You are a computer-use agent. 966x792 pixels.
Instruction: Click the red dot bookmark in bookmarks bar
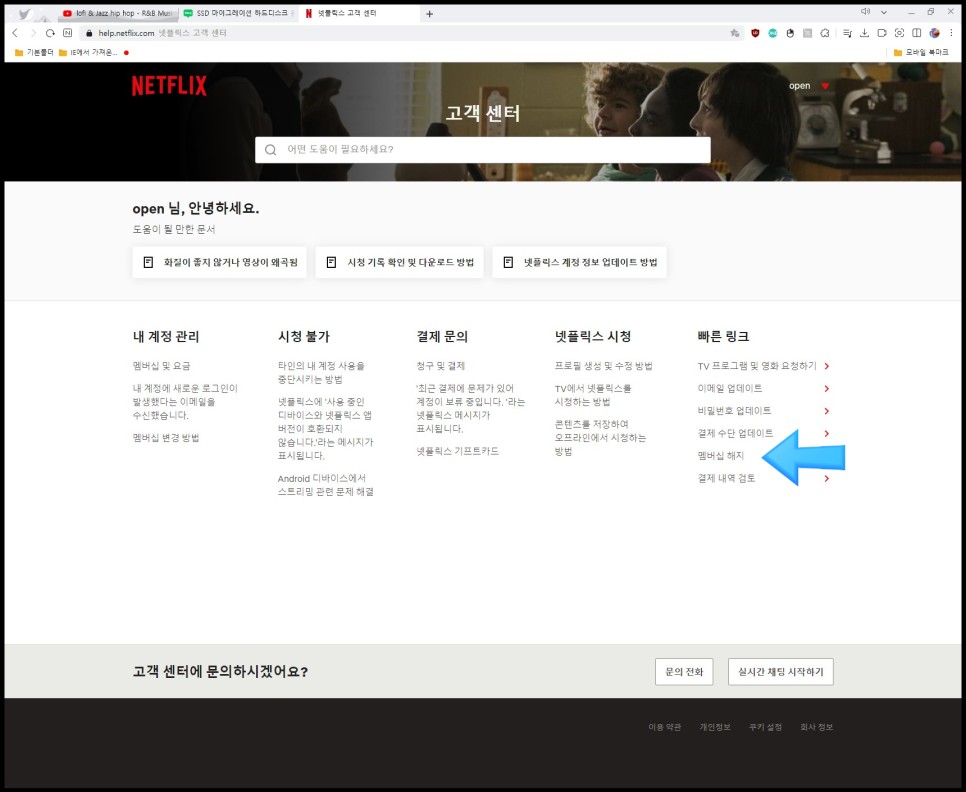126,53
